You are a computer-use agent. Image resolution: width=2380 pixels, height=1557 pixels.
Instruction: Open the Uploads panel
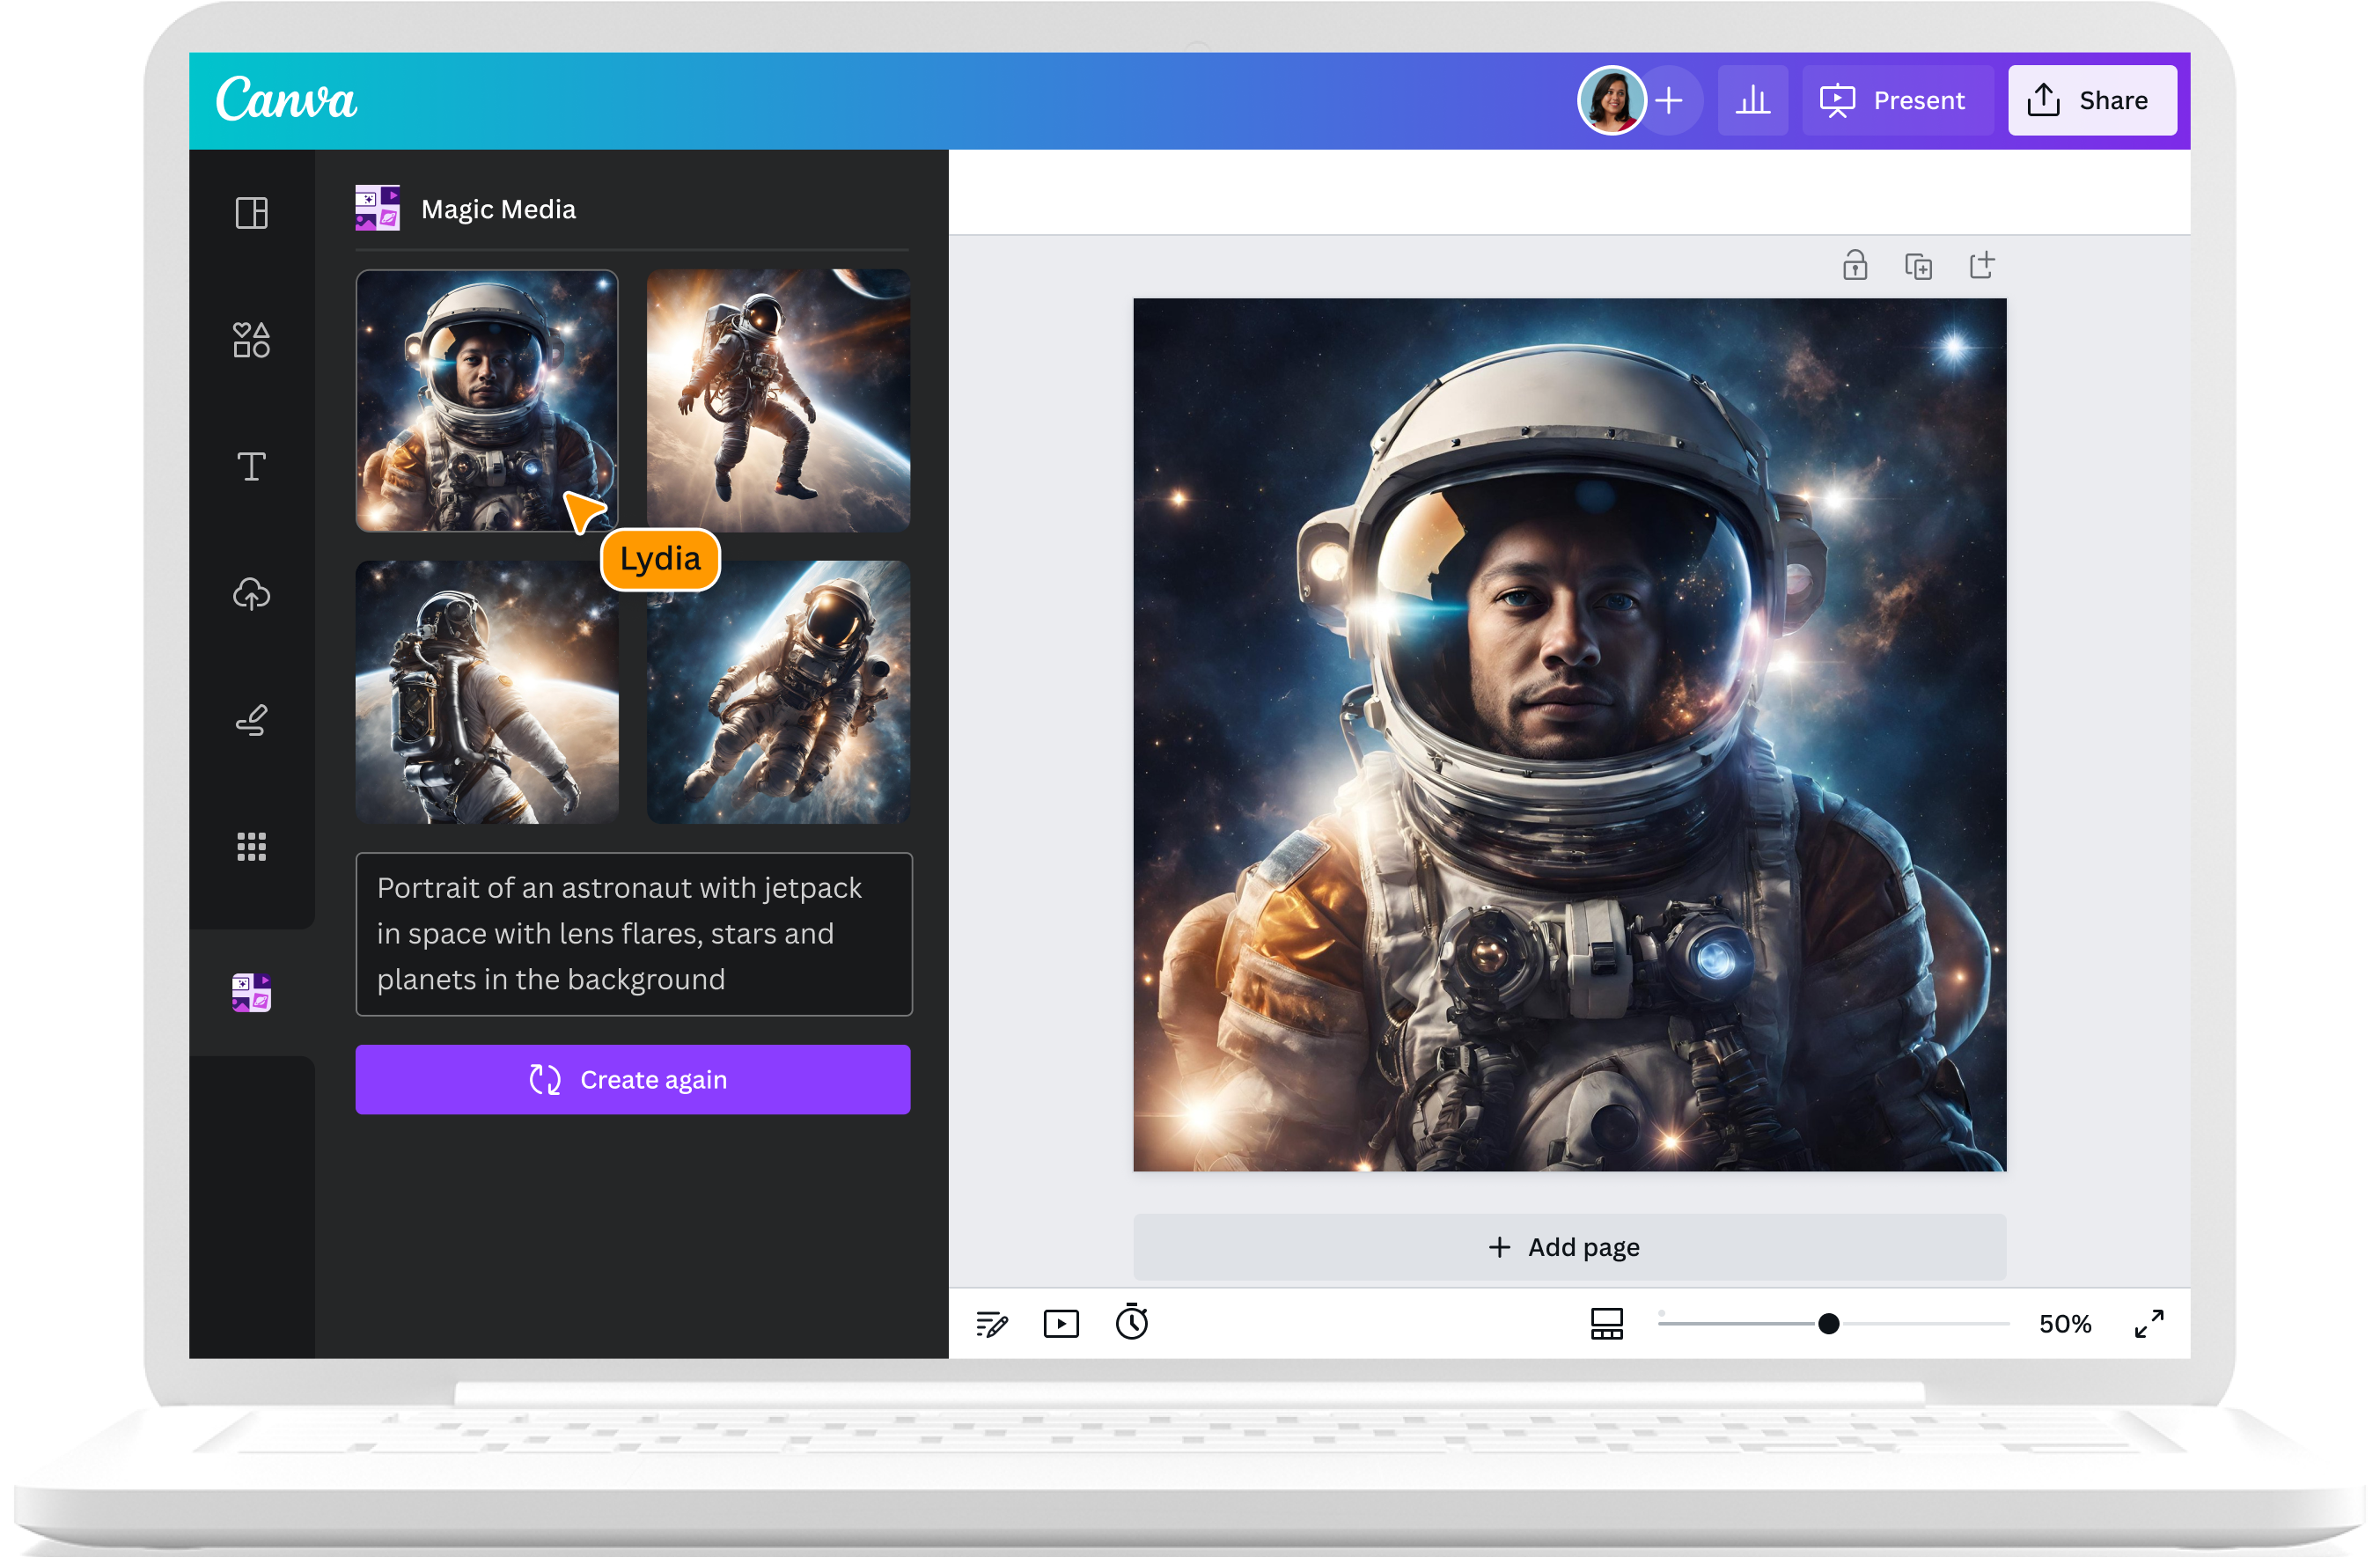pyautogui.click(x=251, y=595)
